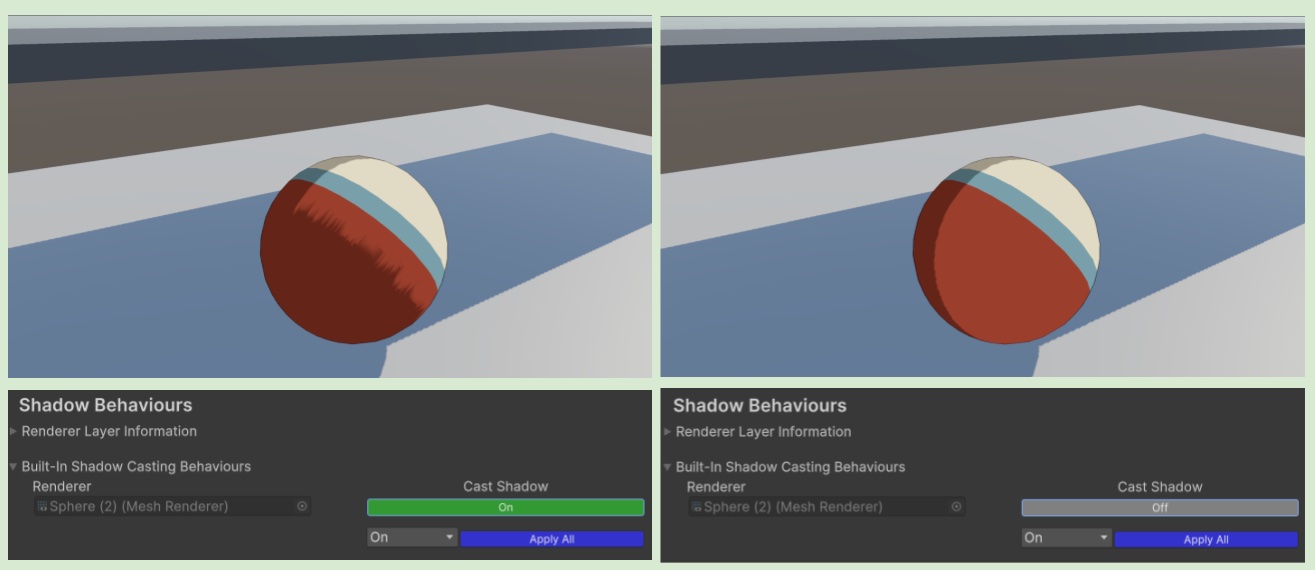Click object picker circle in the shadow-off panel
Screen dimensions: 1315x570
(x=956, y=507)
